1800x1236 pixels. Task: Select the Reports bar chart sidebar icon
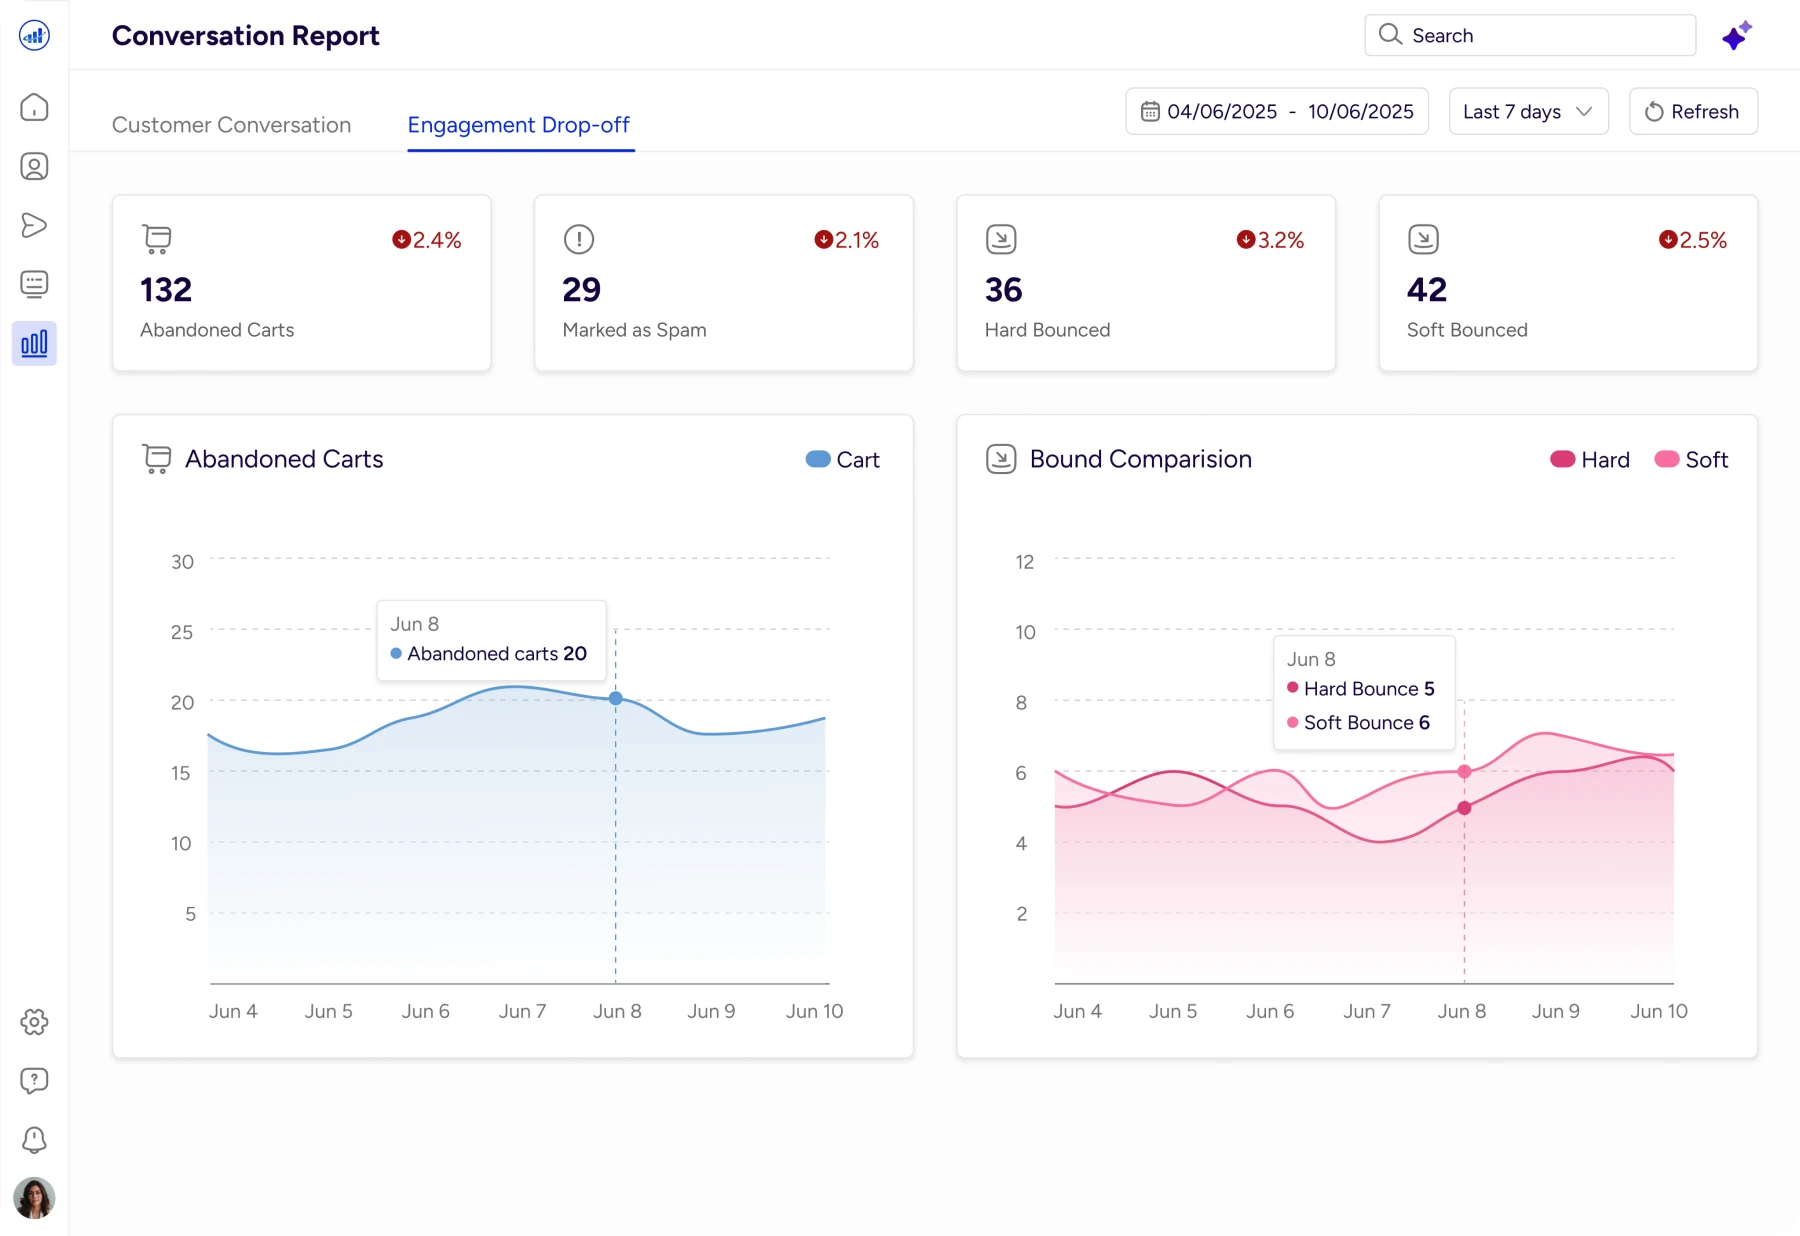tap(34, 344)
